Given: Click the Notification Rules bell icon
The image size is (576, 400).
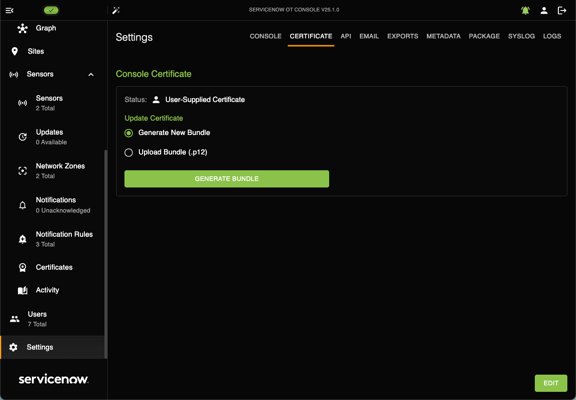Looking at the screenshot, I should click(x=22, y=239).
